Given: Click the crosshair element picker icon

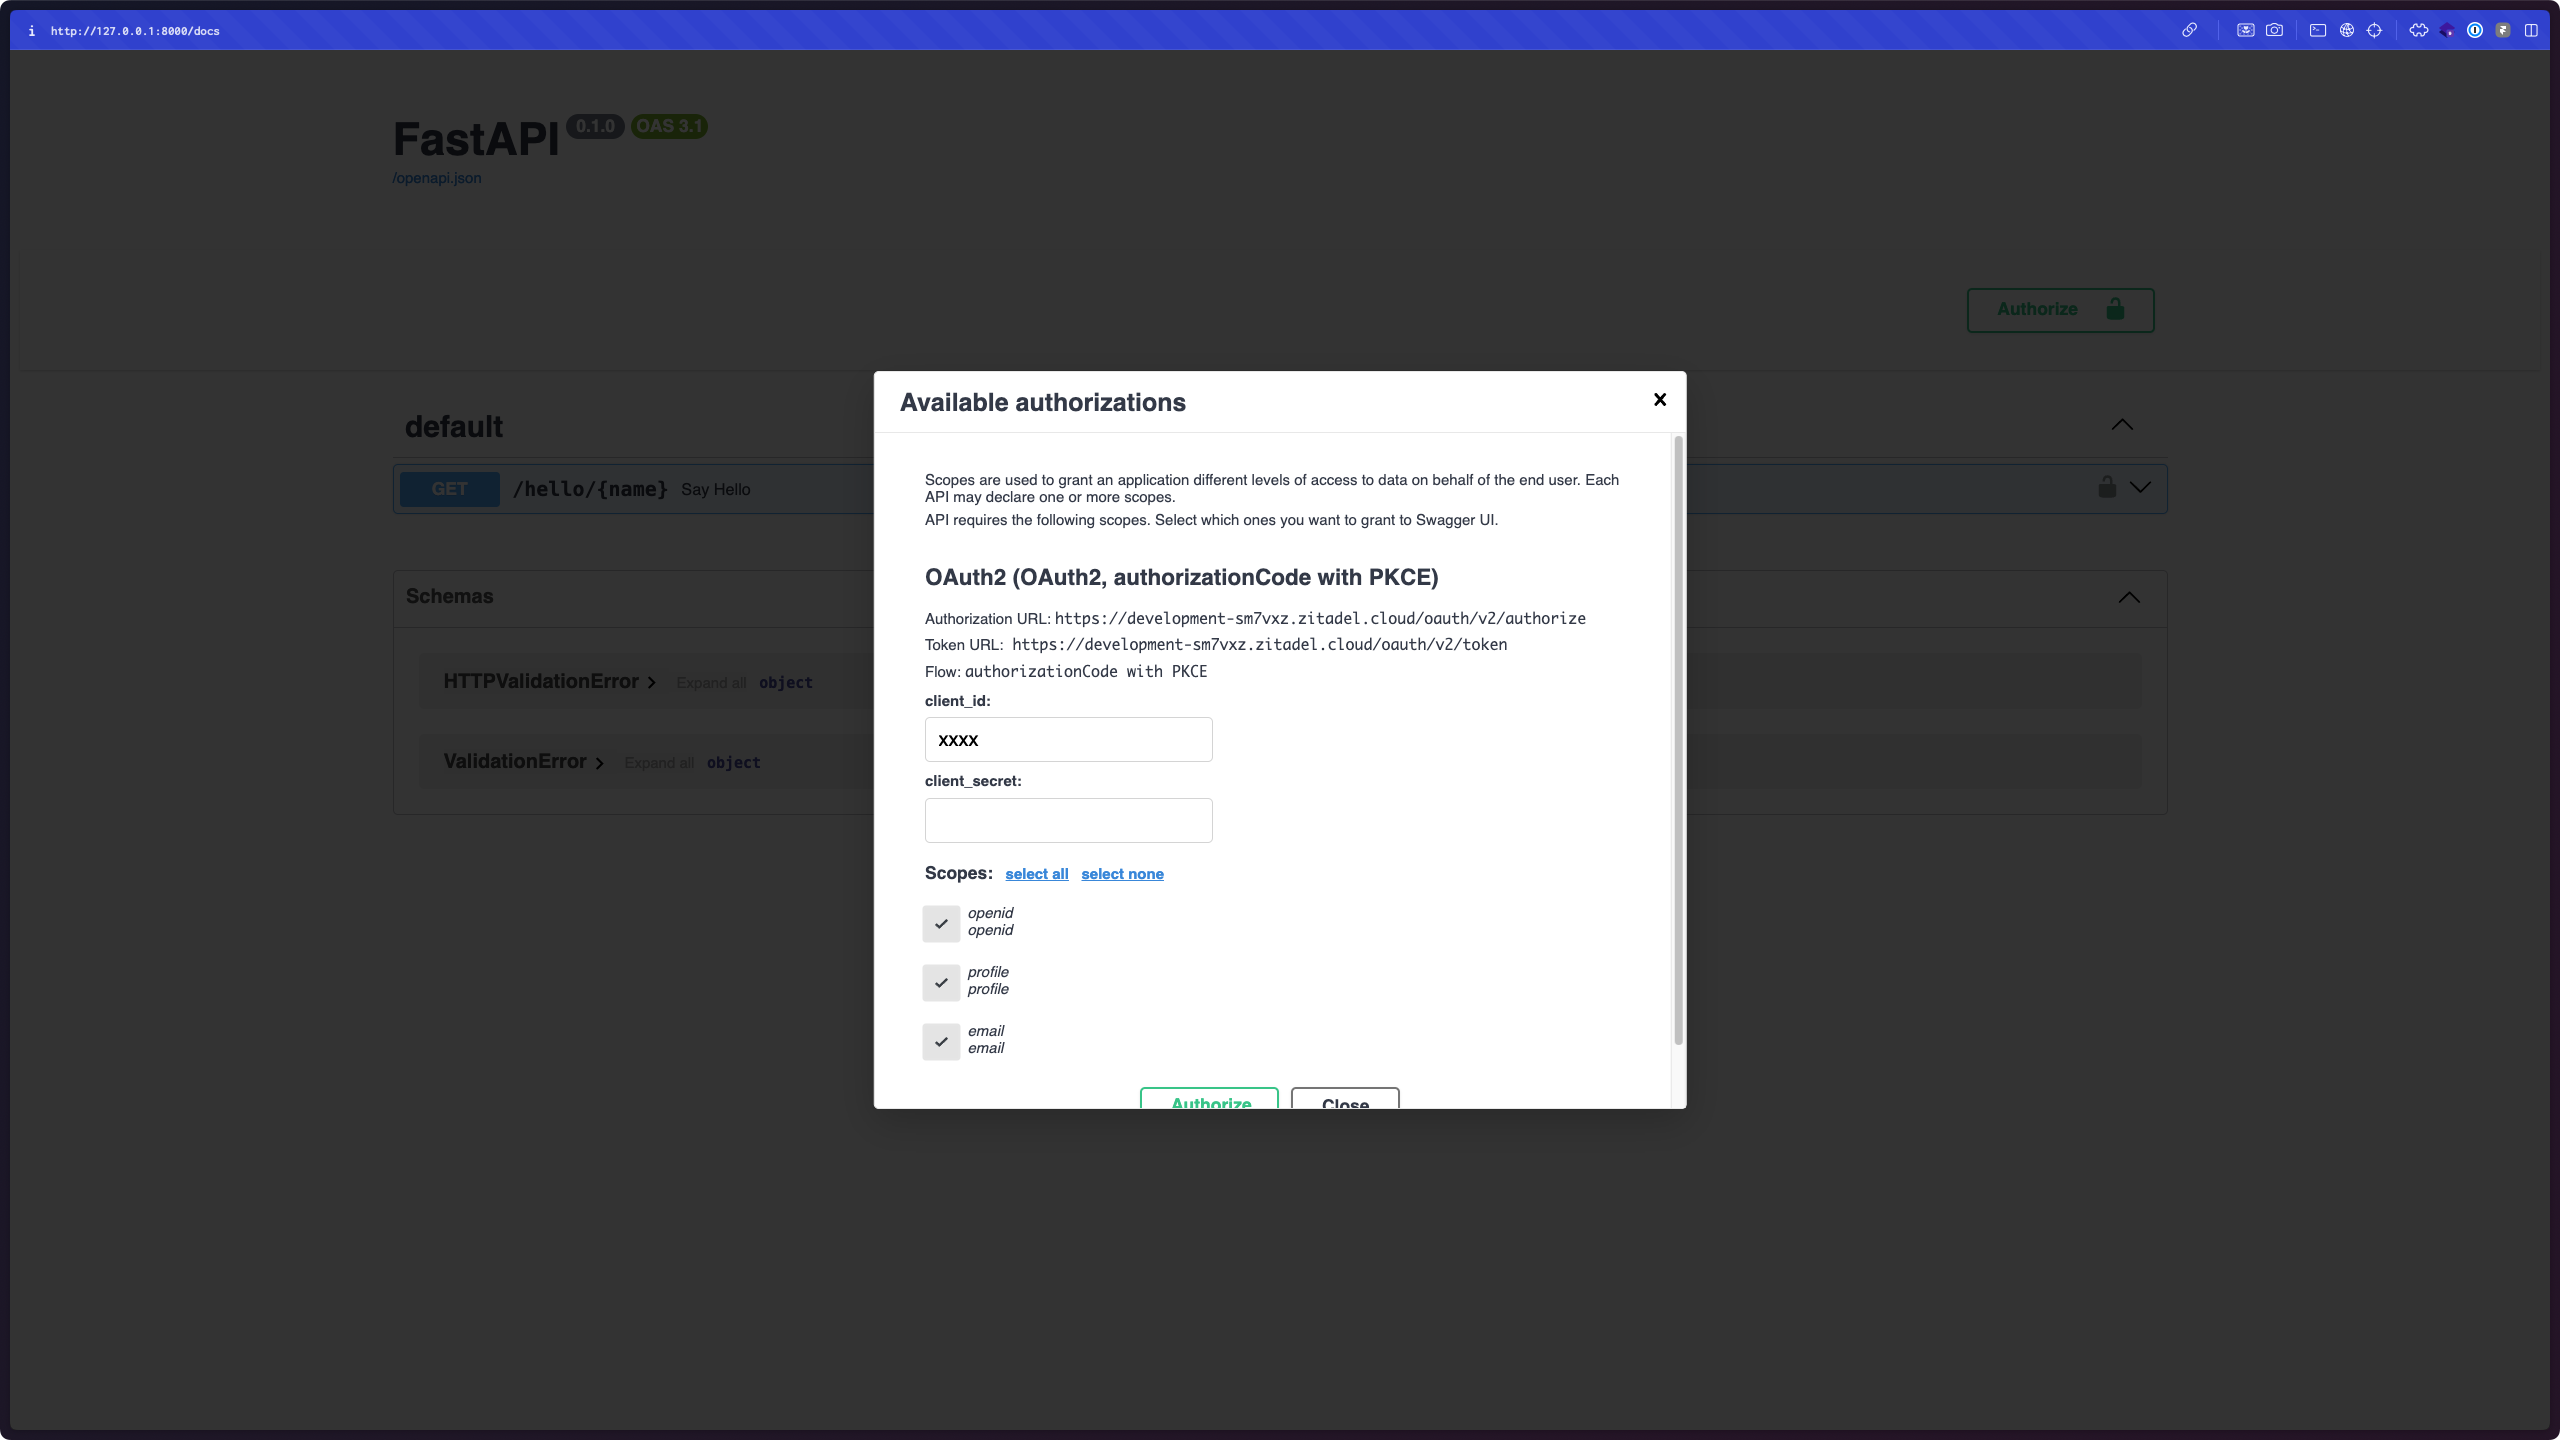Looking at the screenshot, I should [x=2374, y=30].
